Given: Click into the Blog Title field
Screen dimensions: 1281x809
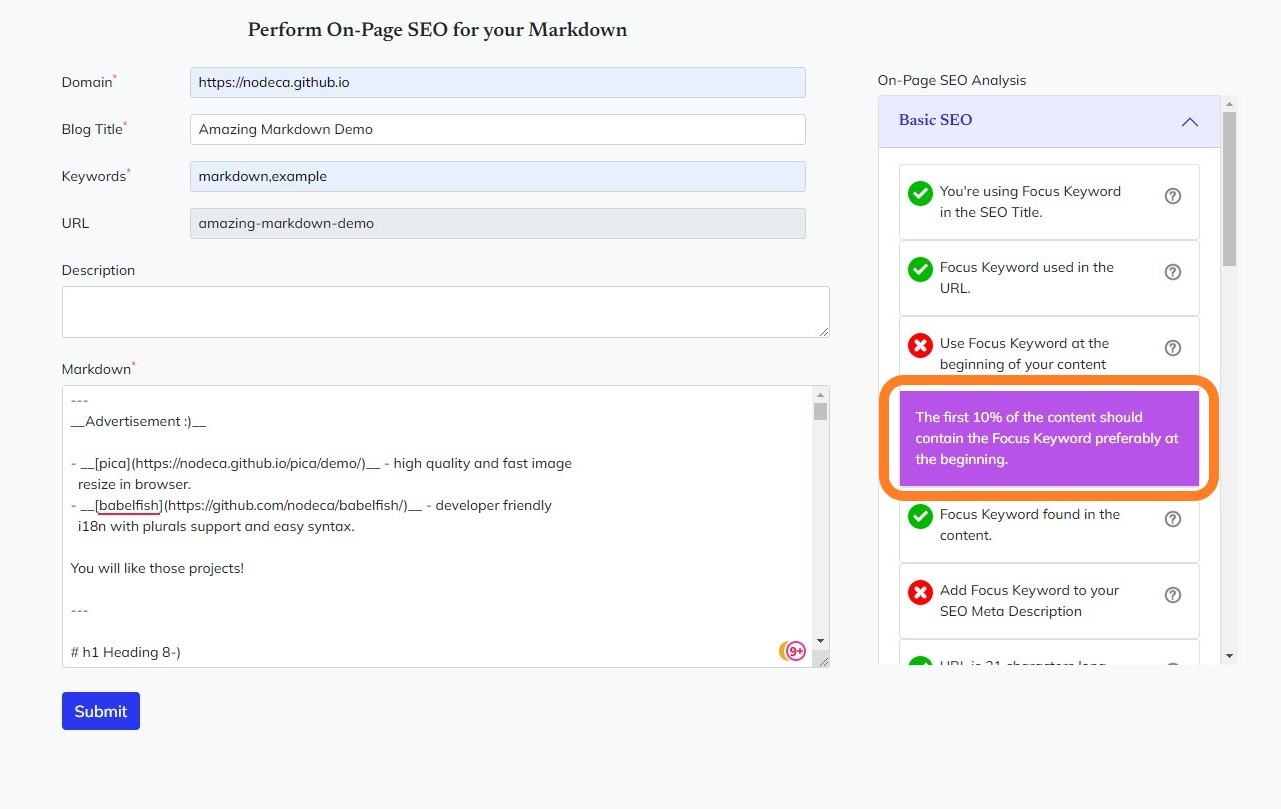Looking at the screenshot, I should (x=497, y=129).
